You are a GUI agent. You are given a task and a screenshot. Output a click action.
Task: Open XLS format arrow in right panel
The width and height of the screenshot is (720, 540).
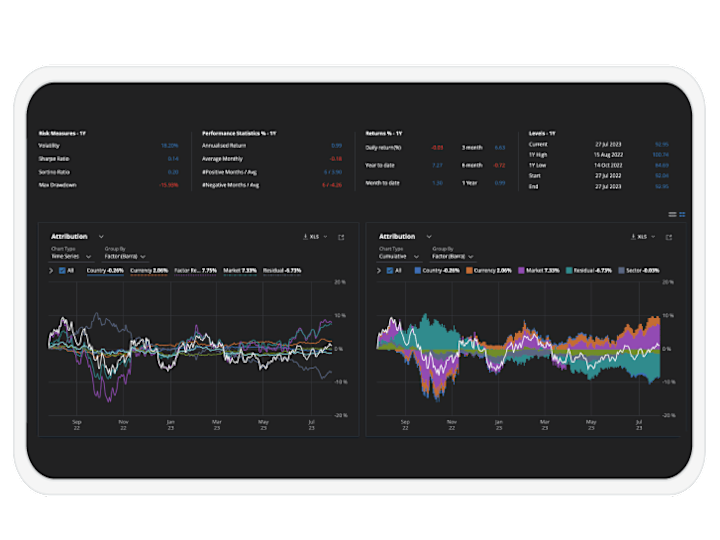click(x=653, y=237)
